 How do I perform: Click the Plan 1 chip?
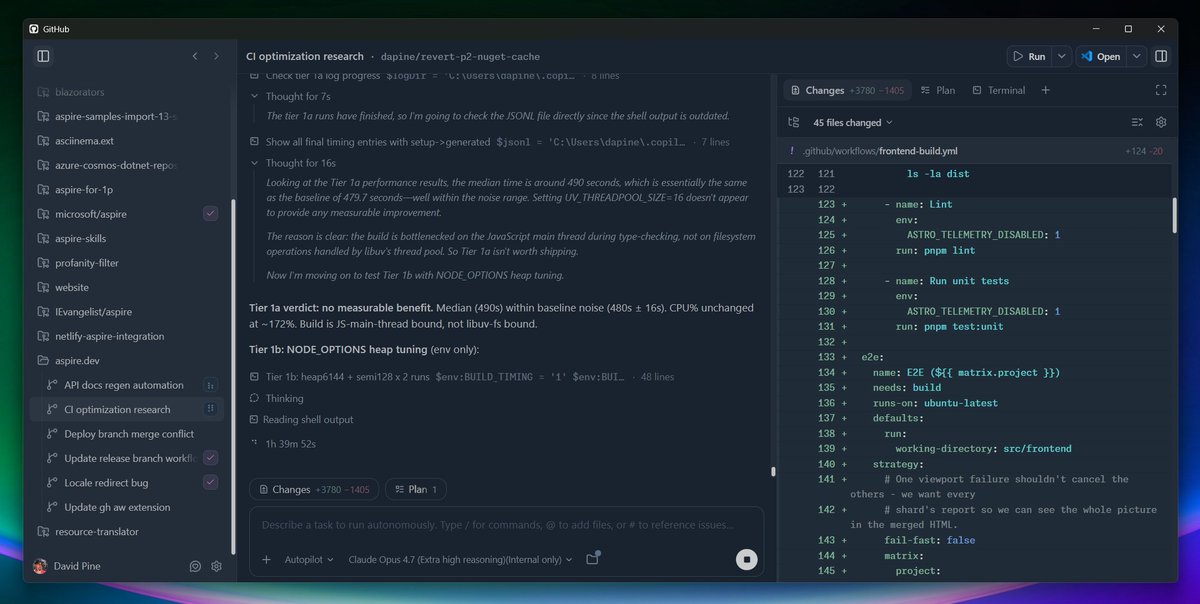416,489
